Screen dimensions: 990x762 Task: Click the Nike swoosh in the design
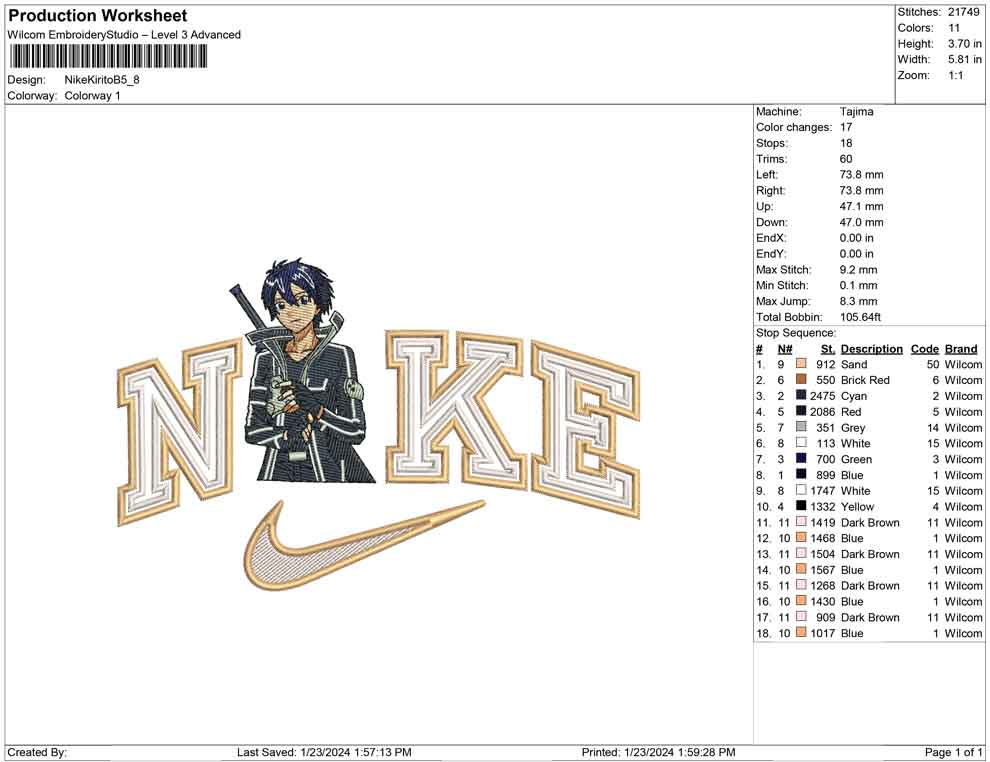click(363, 545)
